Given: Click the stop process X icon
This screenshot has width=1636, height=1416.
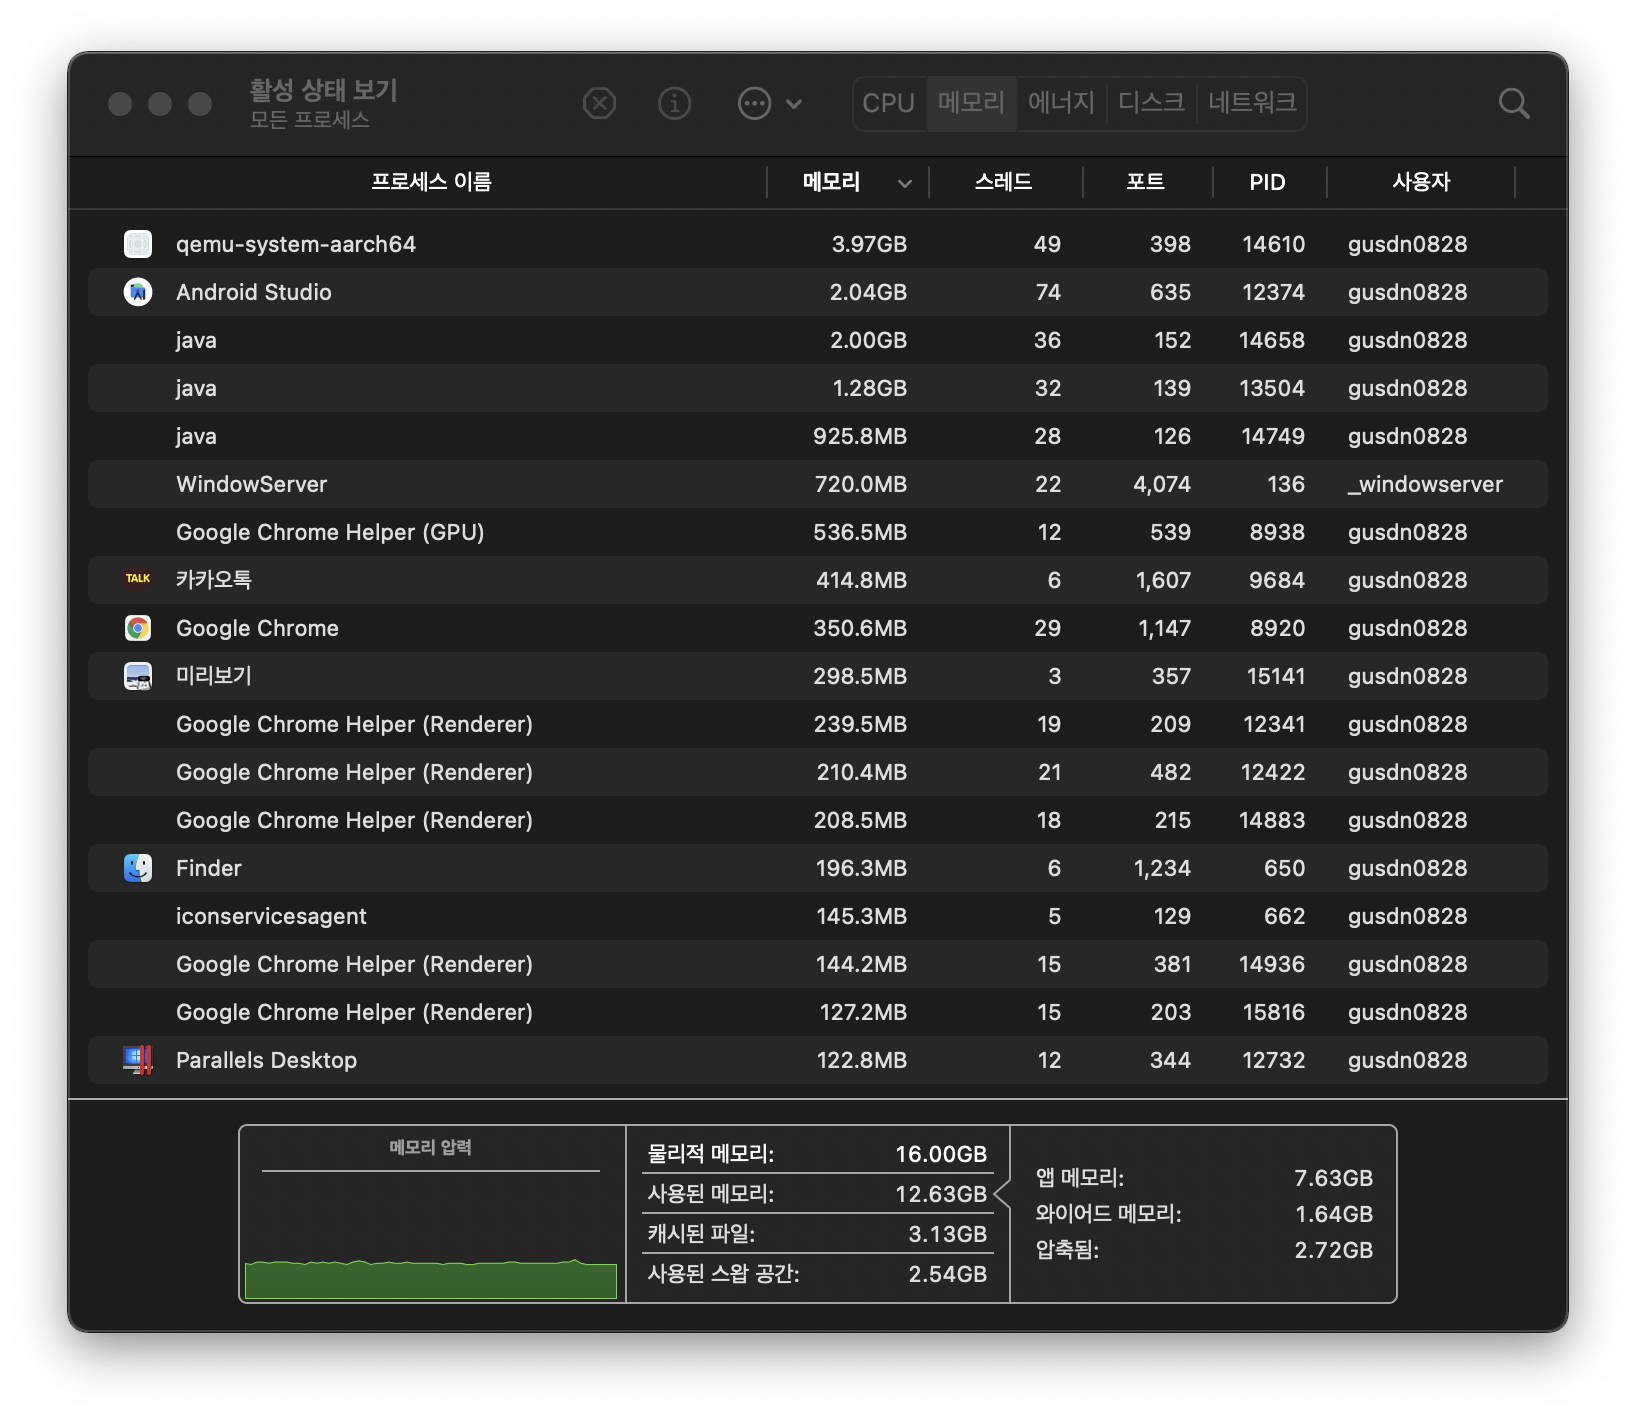Looking at the screenshot, I should 599,103.
